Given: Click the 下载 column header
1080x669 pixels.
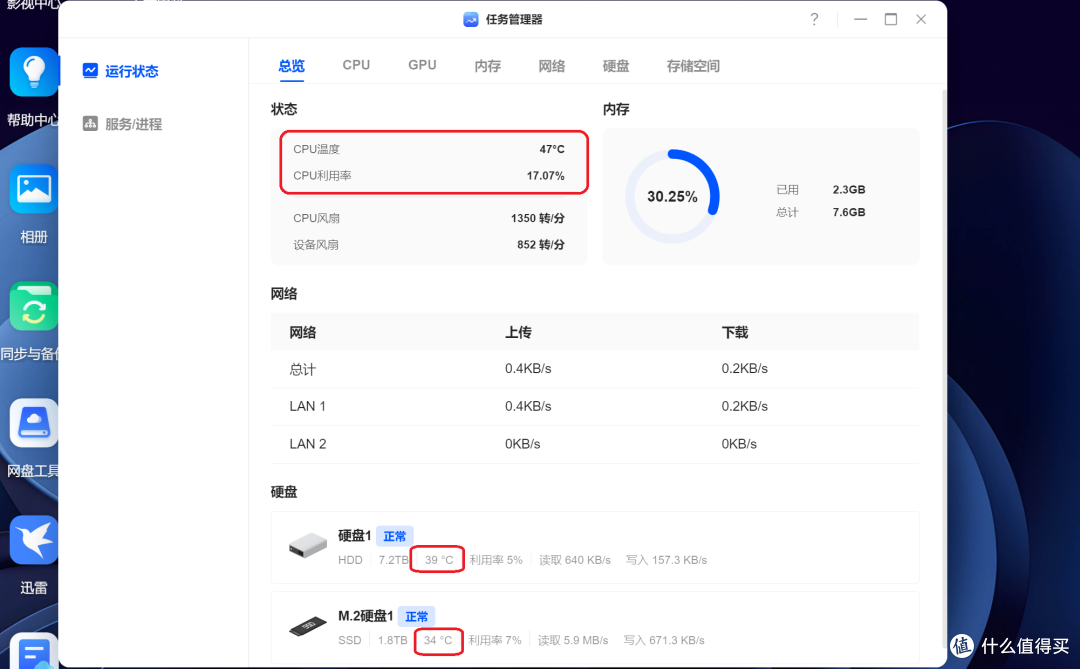Looking at the screenshot, I should (x=735, y=332).
